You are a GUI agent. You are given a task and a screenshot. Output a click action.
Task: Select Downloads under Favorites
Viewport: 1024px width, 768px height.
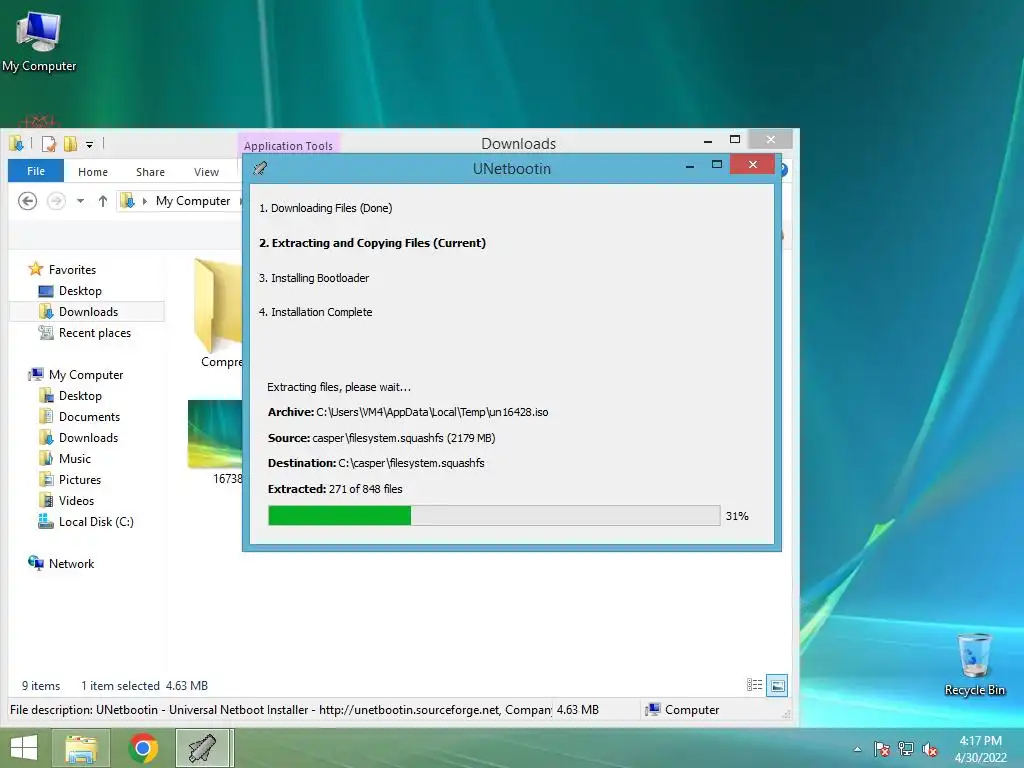pyautogui.click(x=88, y=312)
